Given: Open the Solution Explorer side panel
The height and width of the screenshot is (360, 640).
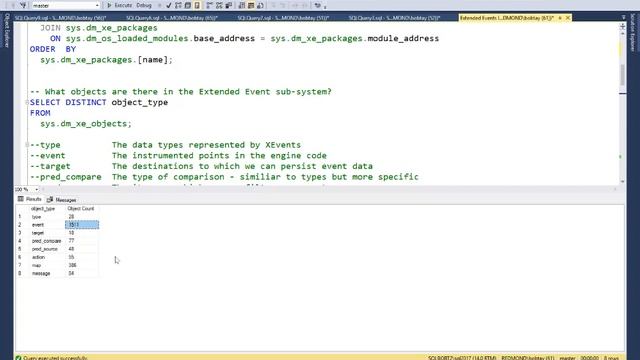Looking at the screenshot, I should [x=633, y=32].
